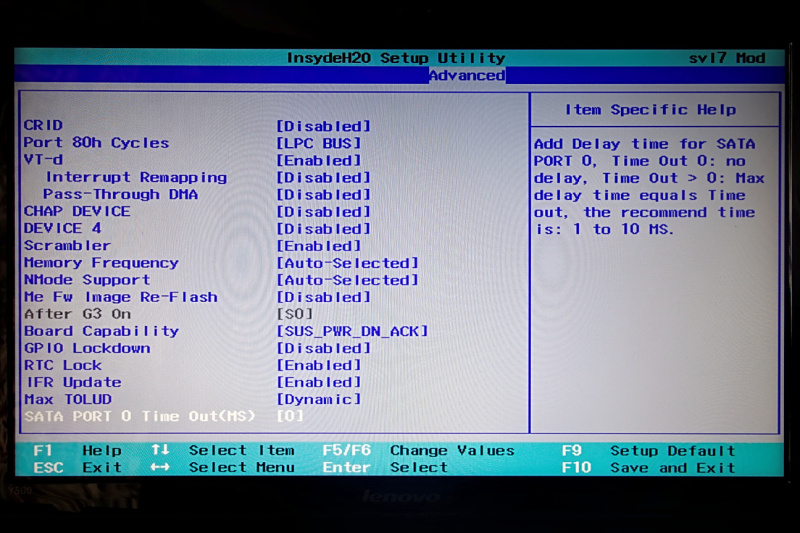The image size is (800, 533).
Task: Toggle Me Fw Image Re-Flash Disabled value
Action: click(x=323, y=297)
